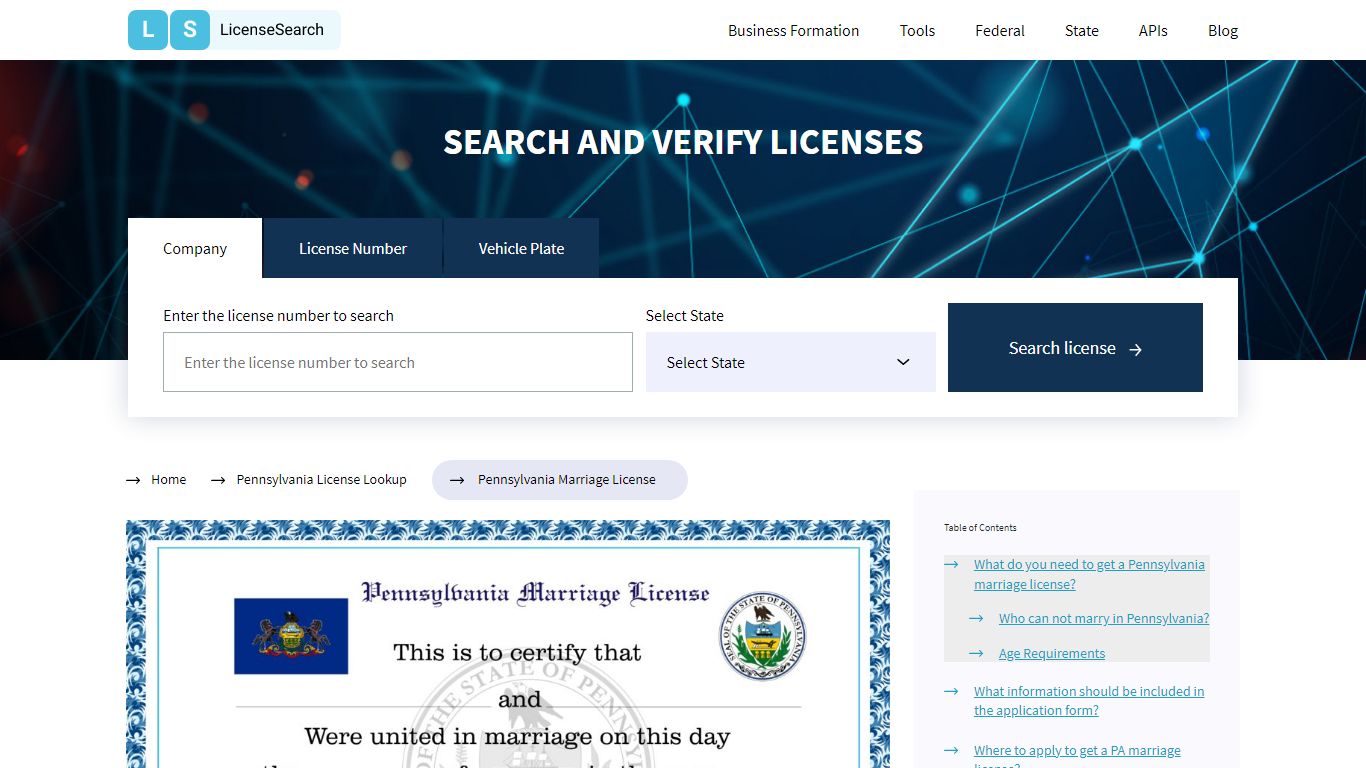1366x768 pixels.
Task: Click the Search license button
Action: (x=1075, y=348)
